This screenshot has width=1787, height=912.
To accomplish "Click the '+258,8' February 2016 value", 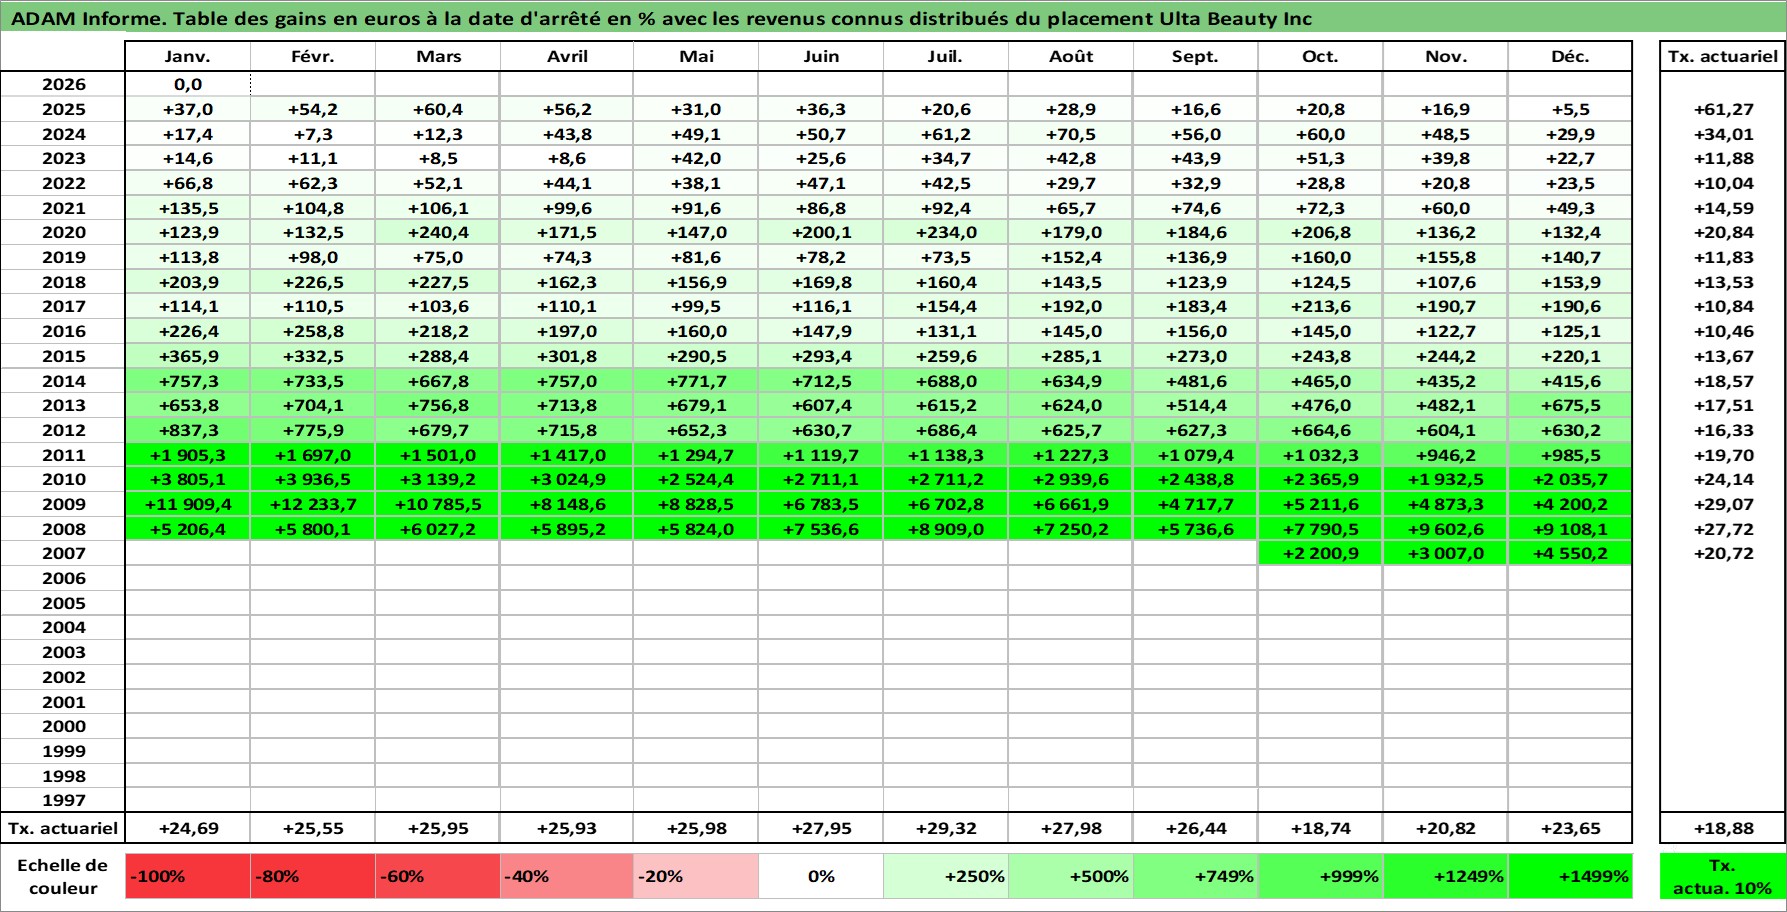I will tap(313, 331).
